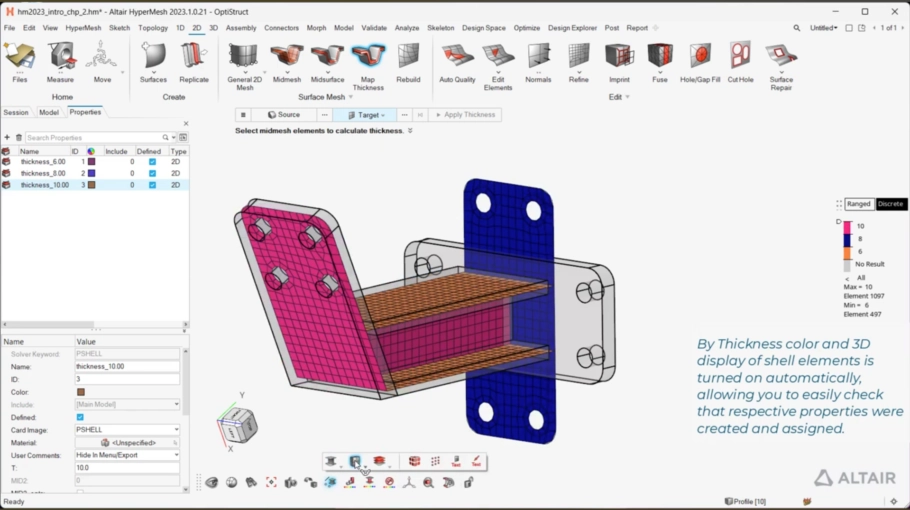The image size is (910, 510).
Task: Click the Type column header
Action: tap(178, 151)
